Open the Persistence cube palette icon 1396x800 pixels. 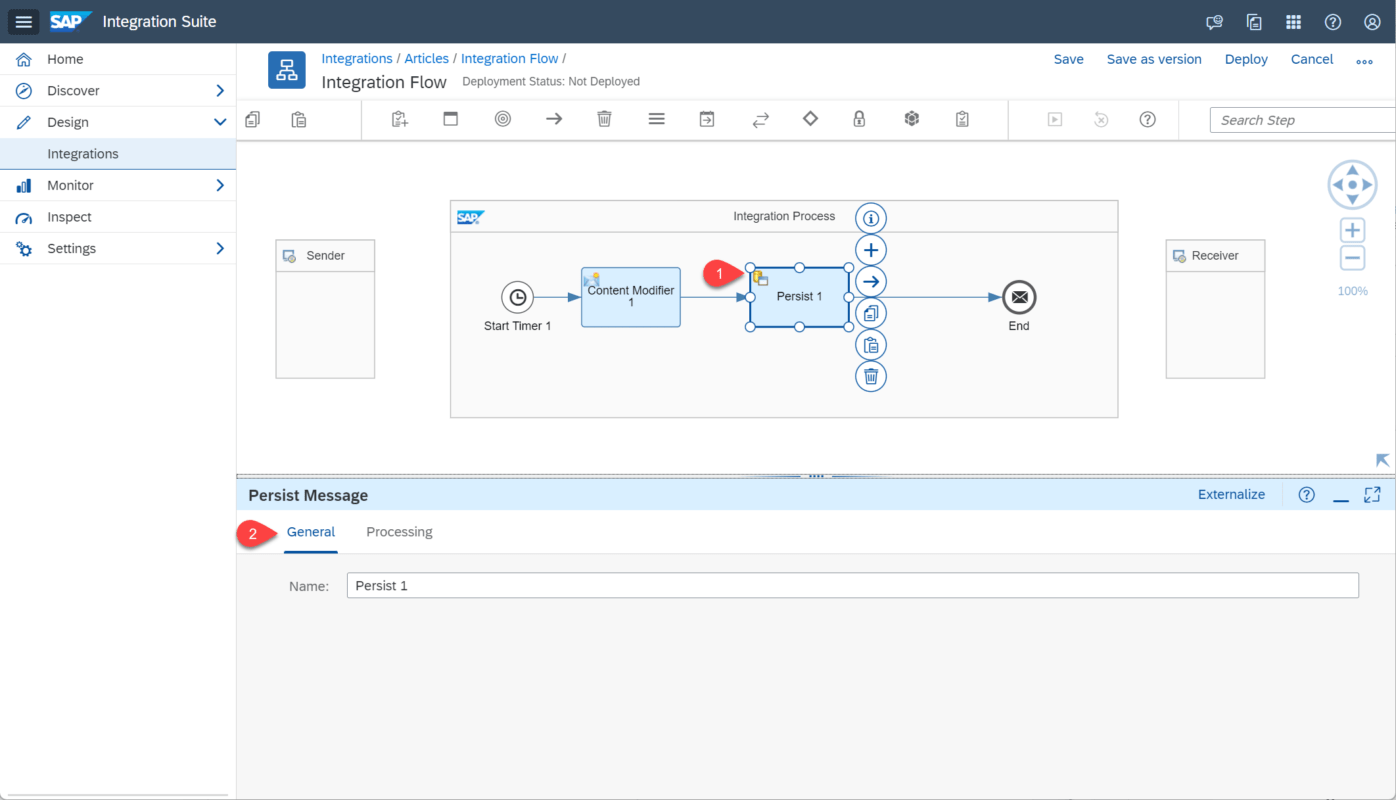pos(912,119)
